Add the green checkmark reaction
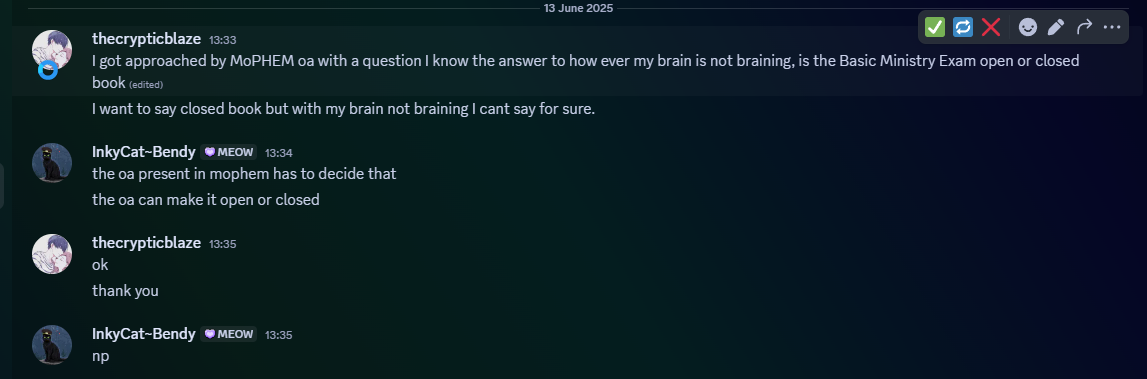This screenshot has width=1147, height=379. click(x=935, y=27)
